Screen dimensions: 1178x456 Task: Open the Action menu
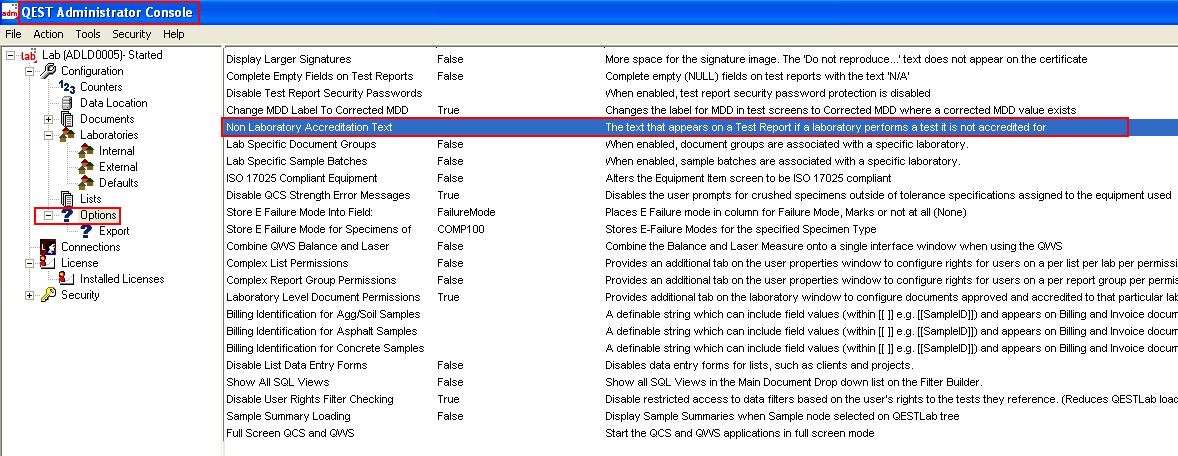point(48,34)
